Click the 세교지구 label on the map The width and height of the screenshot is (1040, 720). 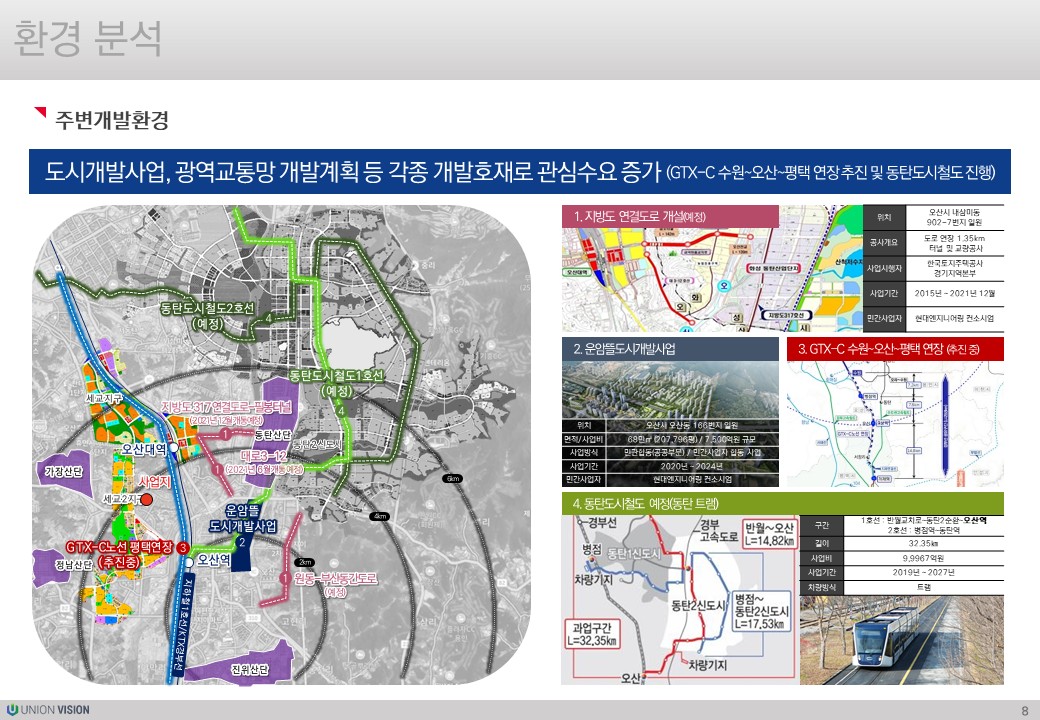coord(104,398)
